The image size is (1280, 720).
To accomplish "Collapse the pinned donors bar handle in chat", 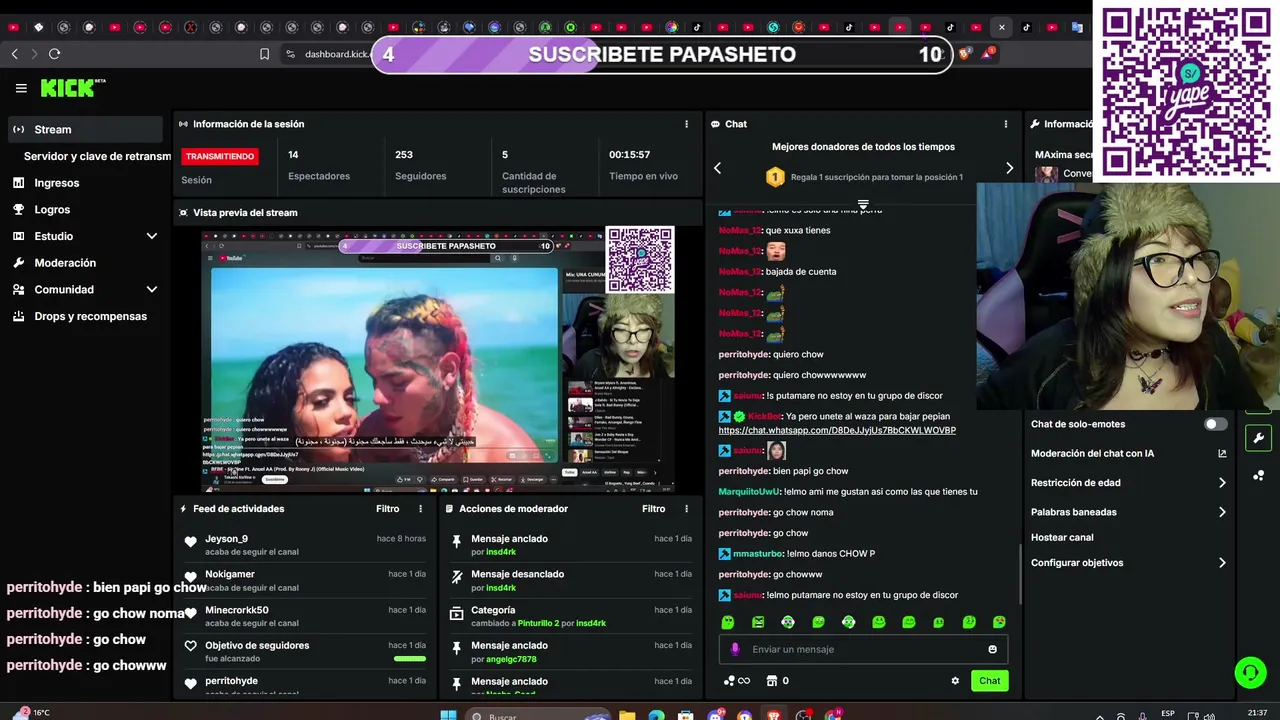I will tap(863, 204).
